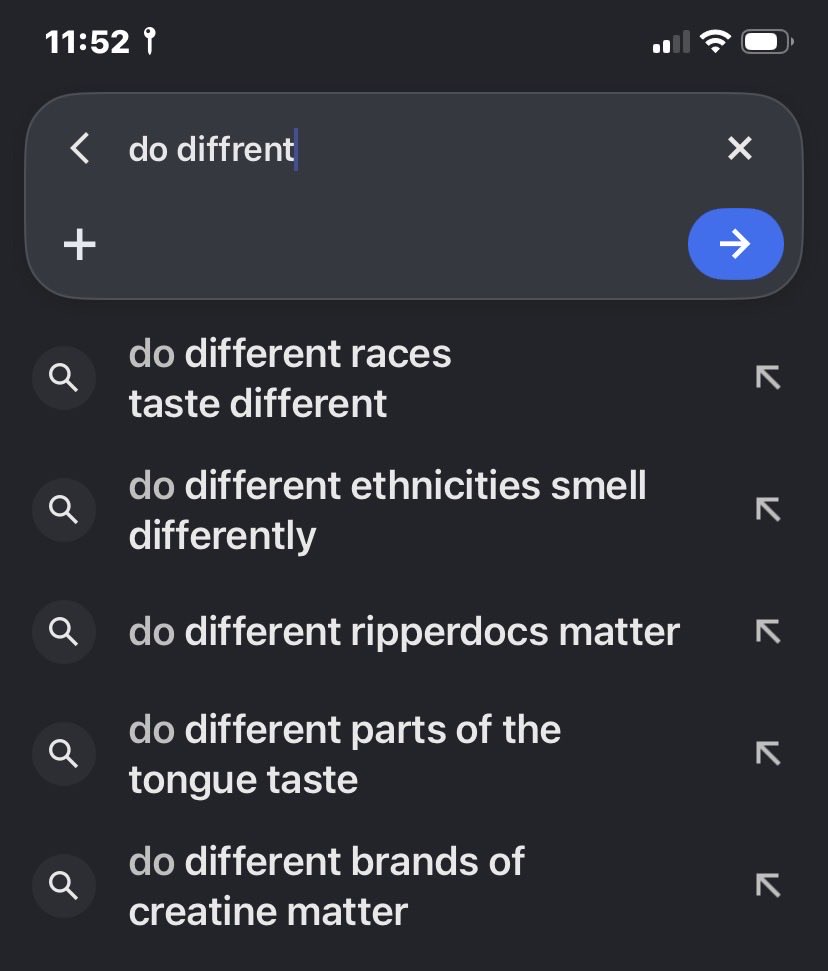
Task: Tap magnifier icon beside 'ethnicities smell differently'
Action: (x=64, y=510)
